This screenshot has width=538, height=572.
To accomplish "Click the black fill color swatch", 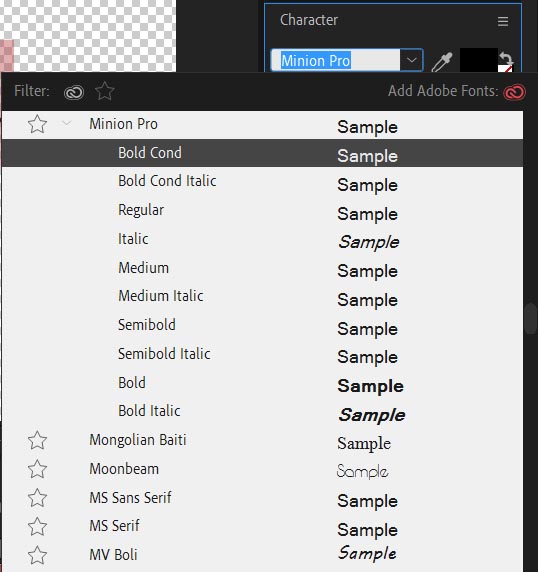I will (x=479, y=60).
